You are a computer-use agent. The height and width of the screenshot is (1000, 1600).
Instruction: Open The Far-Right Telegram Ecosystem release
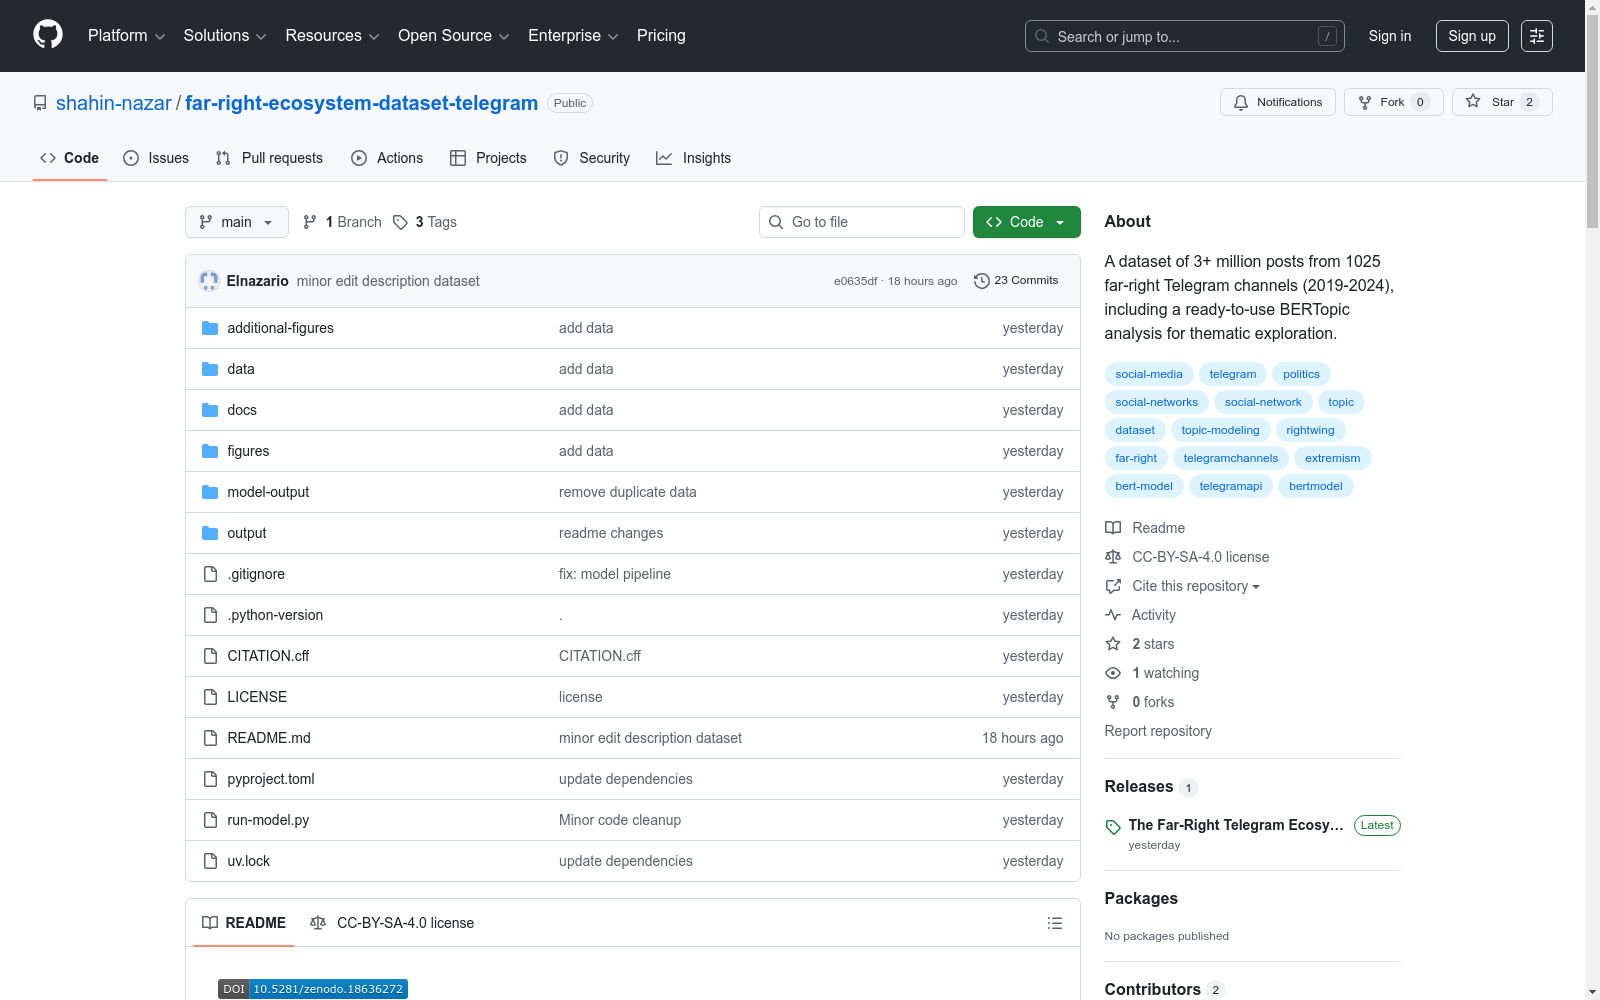pos(1236,825)
